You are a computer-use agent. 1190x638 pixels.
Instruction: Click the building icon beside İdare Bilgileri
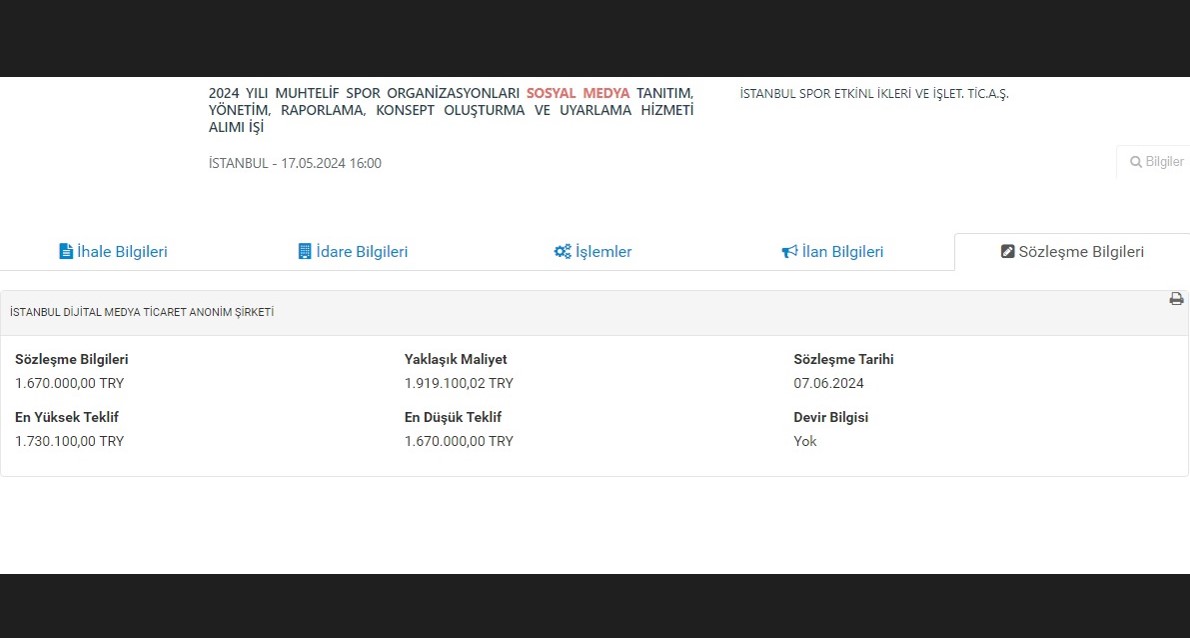305,252
